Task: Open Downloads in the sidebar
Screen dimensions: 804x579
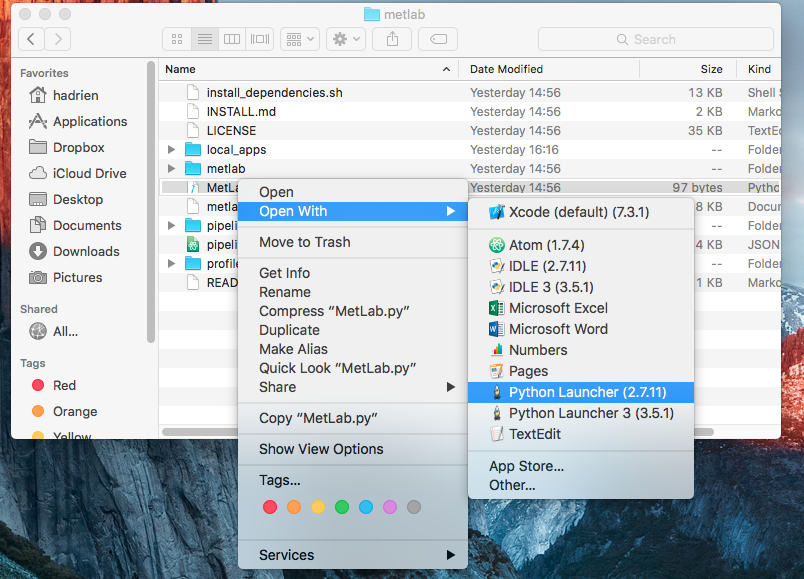Action: point(74,251)
